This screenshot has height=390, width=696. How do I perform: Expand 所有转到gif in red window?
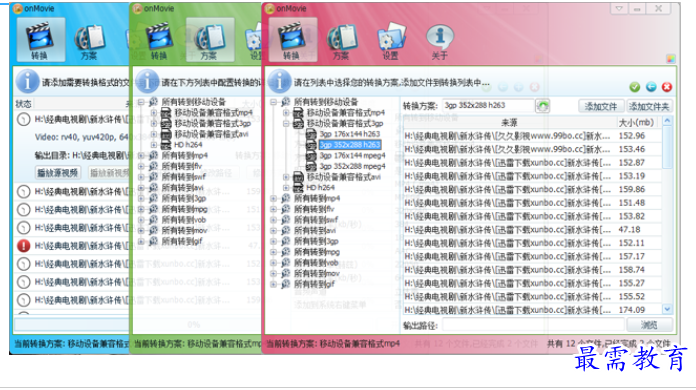point(274,284)
